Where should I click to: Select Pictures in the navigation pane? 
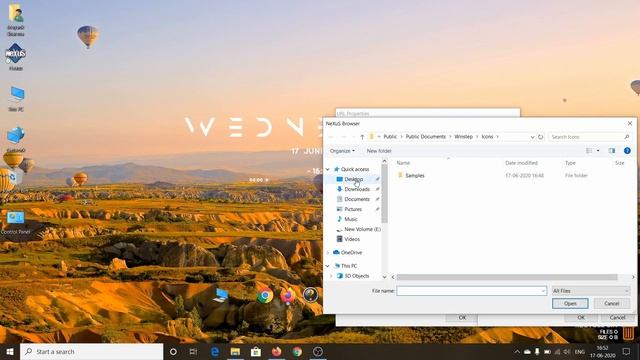pyautogui.click(x=353, y=209)
